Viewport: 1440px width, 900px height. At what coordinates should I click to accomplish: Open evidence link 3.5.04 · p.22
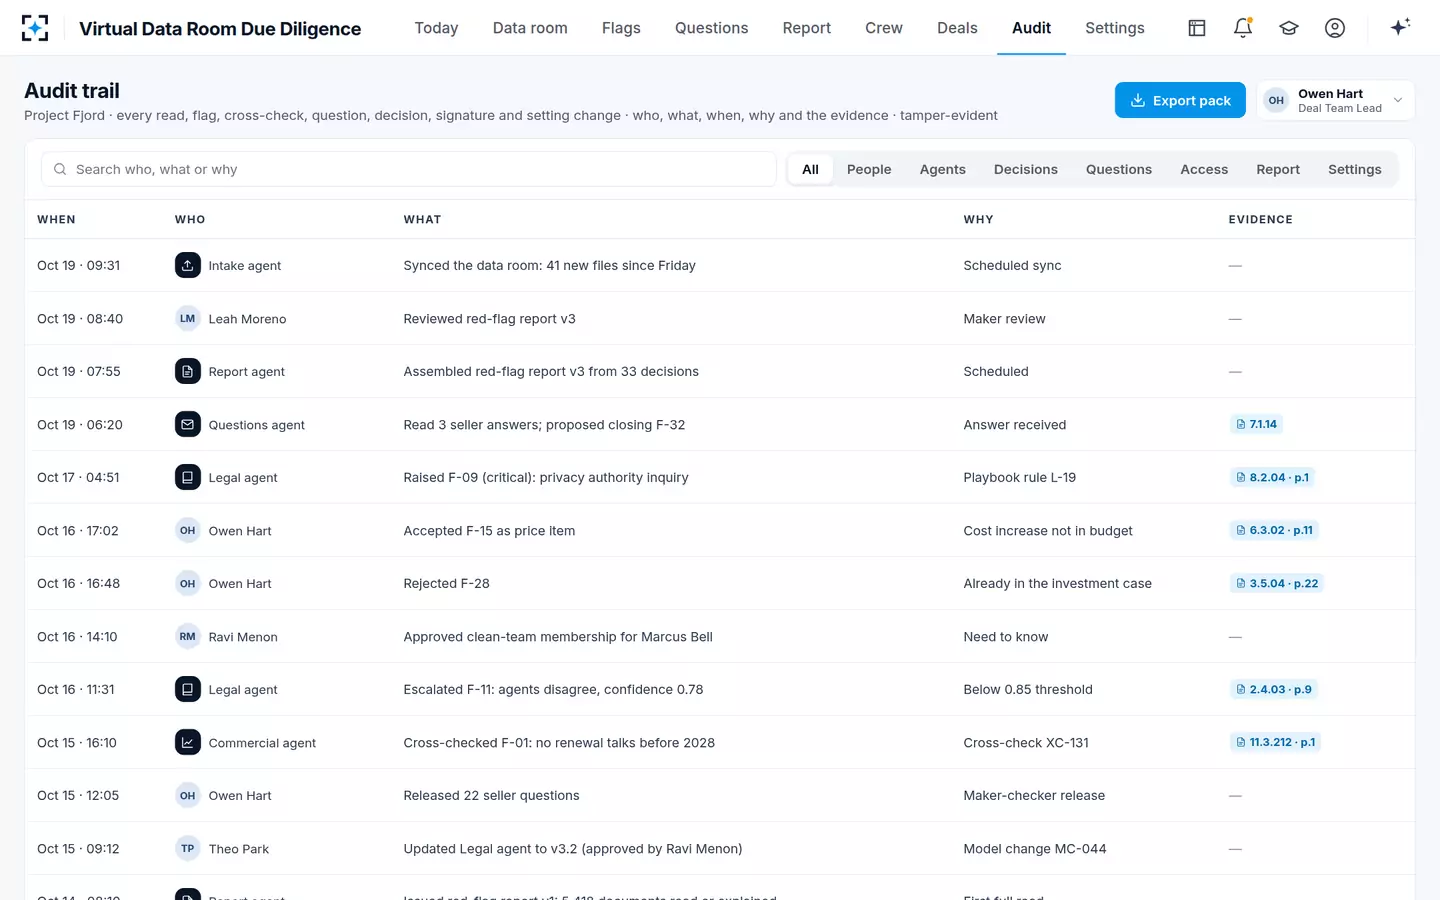(1277, 583)
